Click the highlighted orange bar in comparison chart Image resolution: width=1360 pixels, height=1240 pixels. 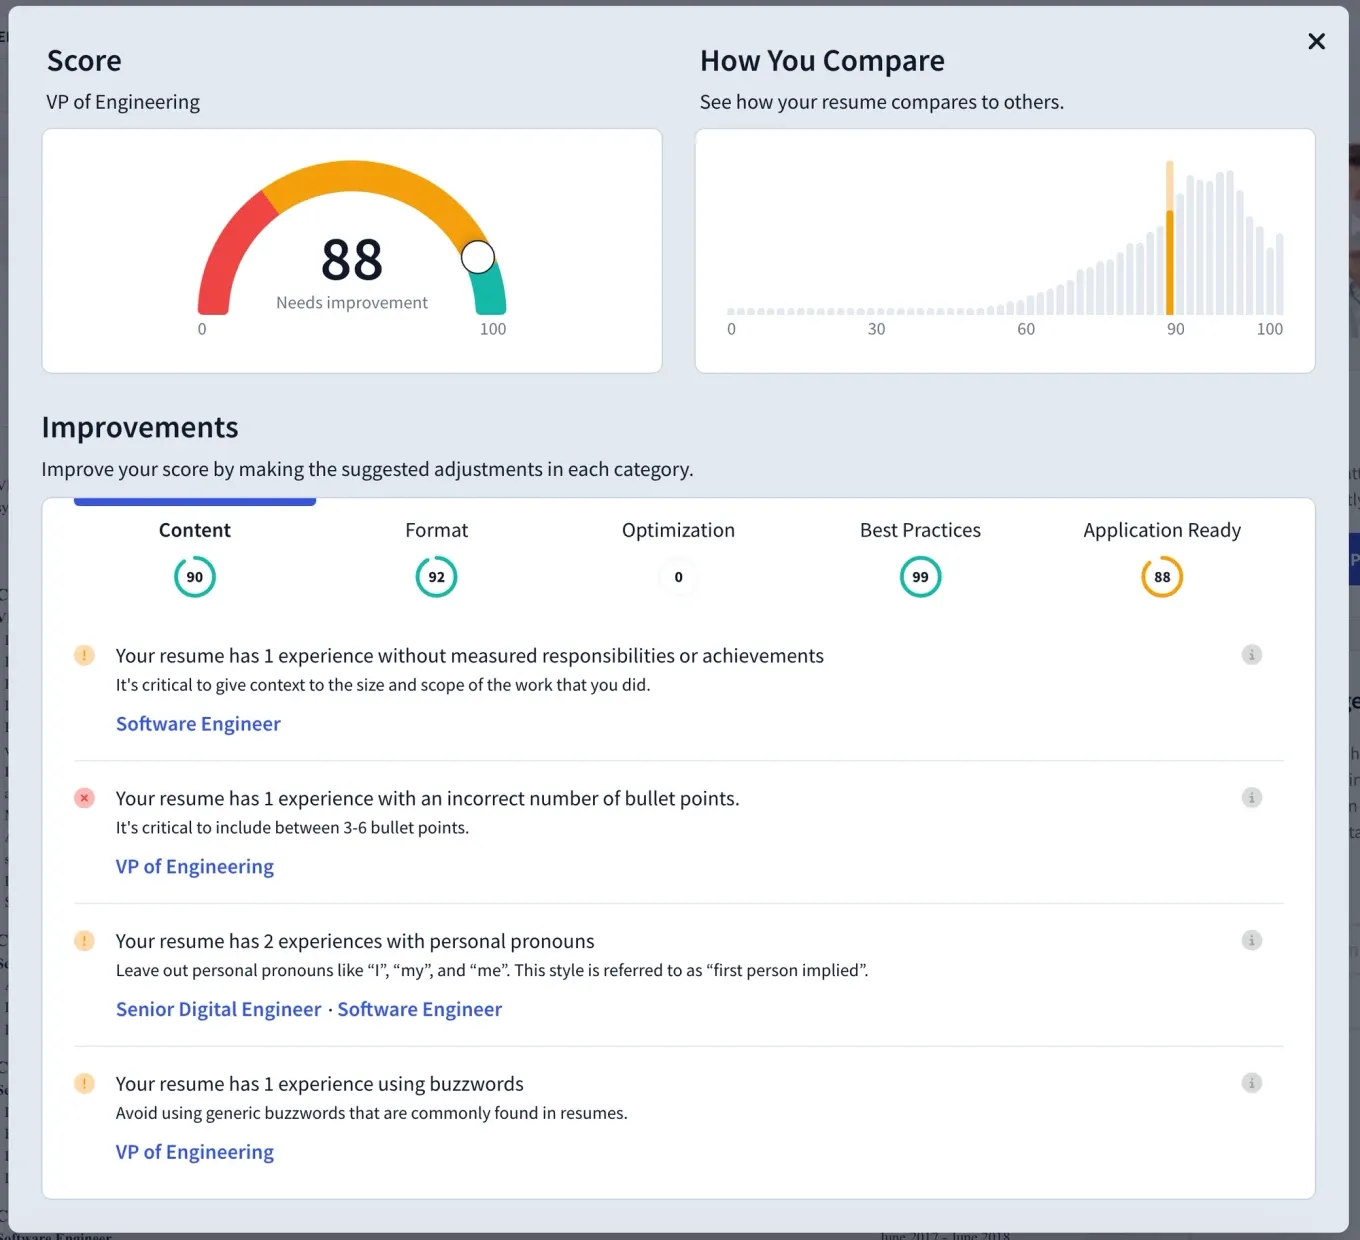(x=1169, y=262)
